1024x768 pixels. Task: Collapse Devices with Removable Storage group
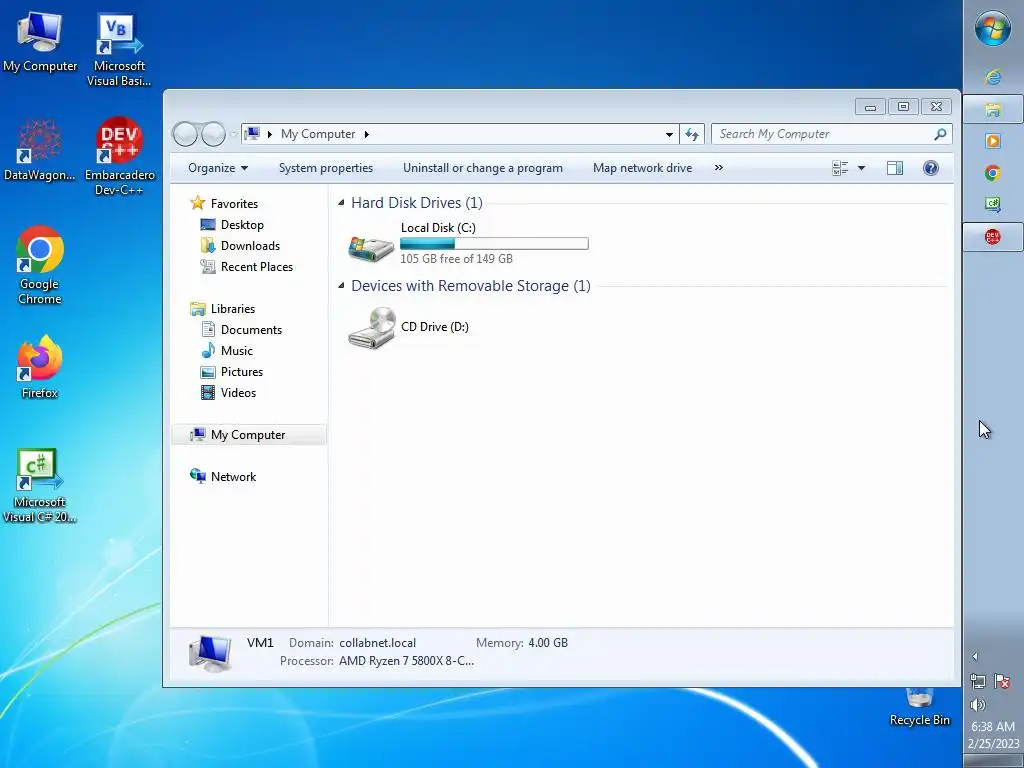tap(341, 285)
